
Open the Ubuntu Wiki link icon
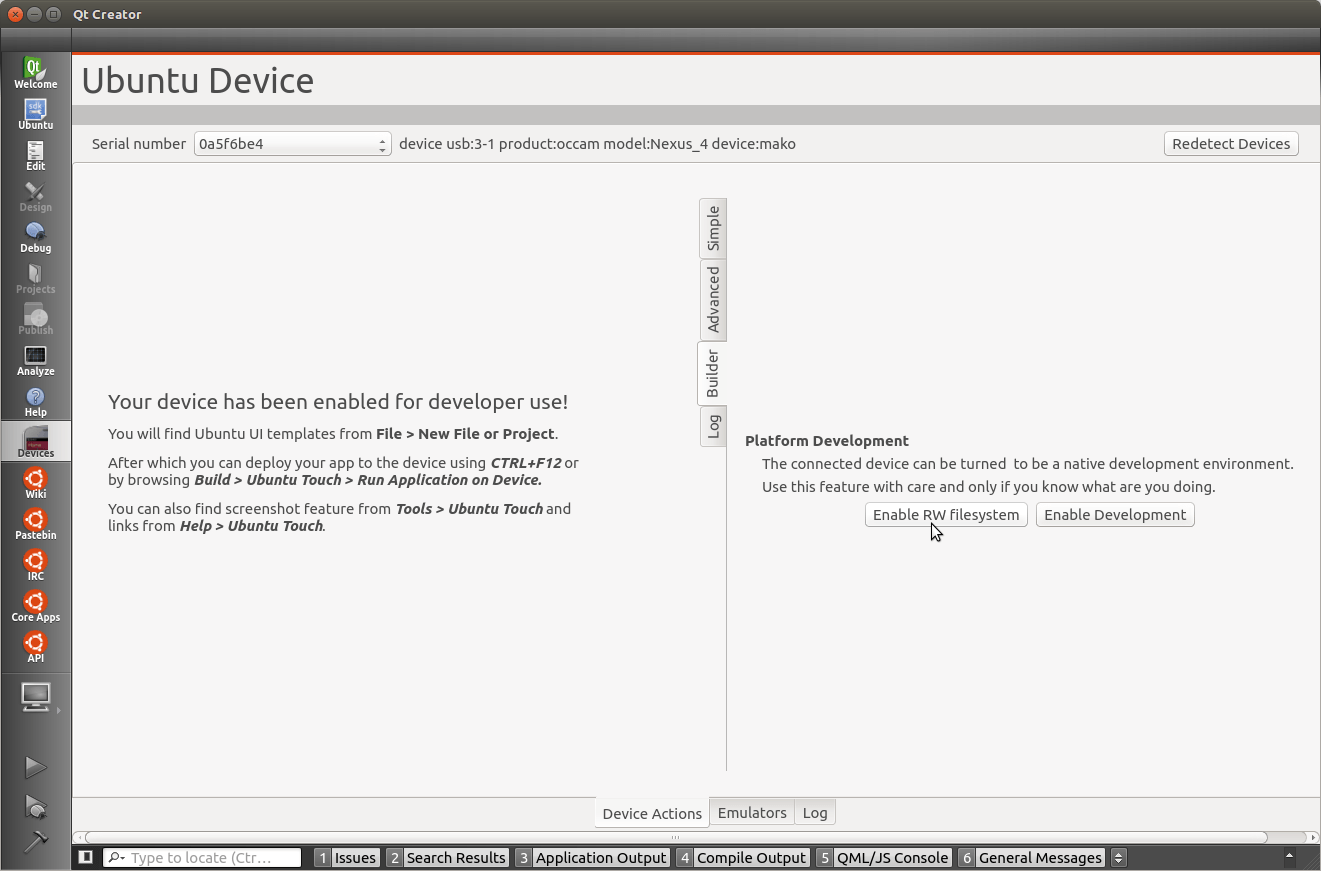(x=35, y=483)
